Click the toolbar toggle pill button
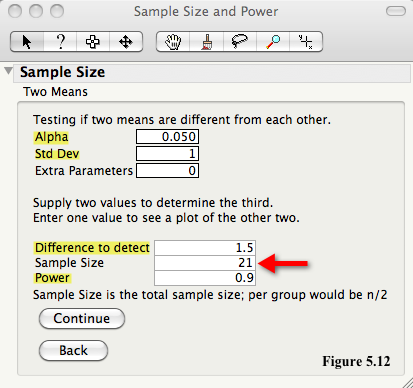Image resolution: width=413 pixels, height=388 pixels. pos(396,11)
